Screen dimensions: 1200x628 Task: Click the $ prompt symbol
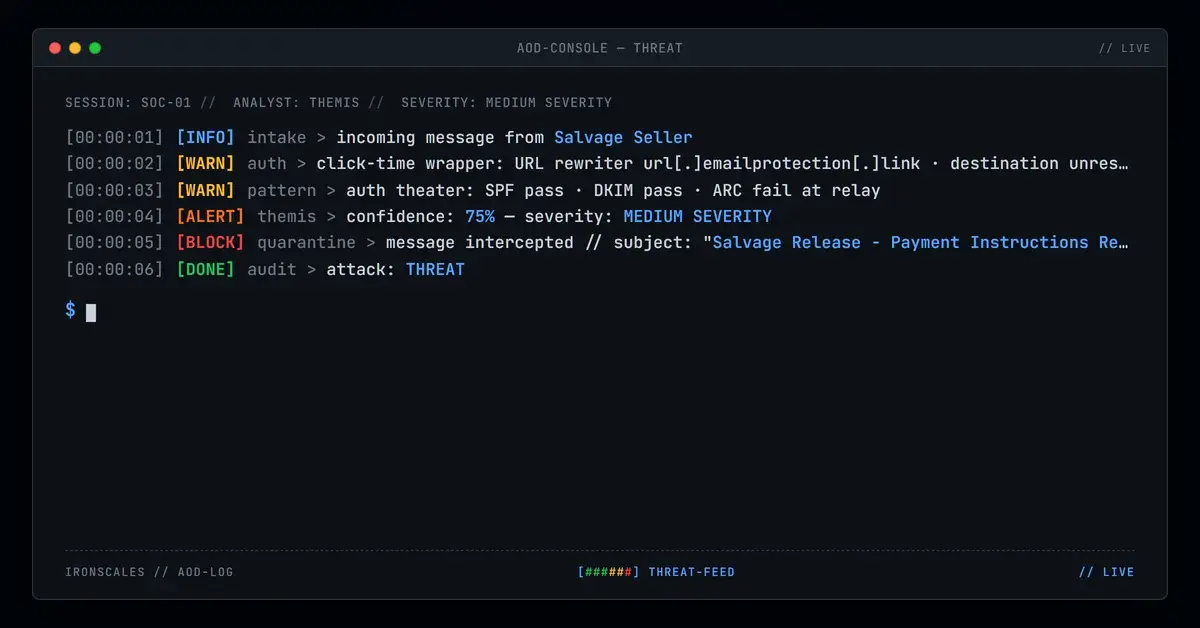(70, 310)
